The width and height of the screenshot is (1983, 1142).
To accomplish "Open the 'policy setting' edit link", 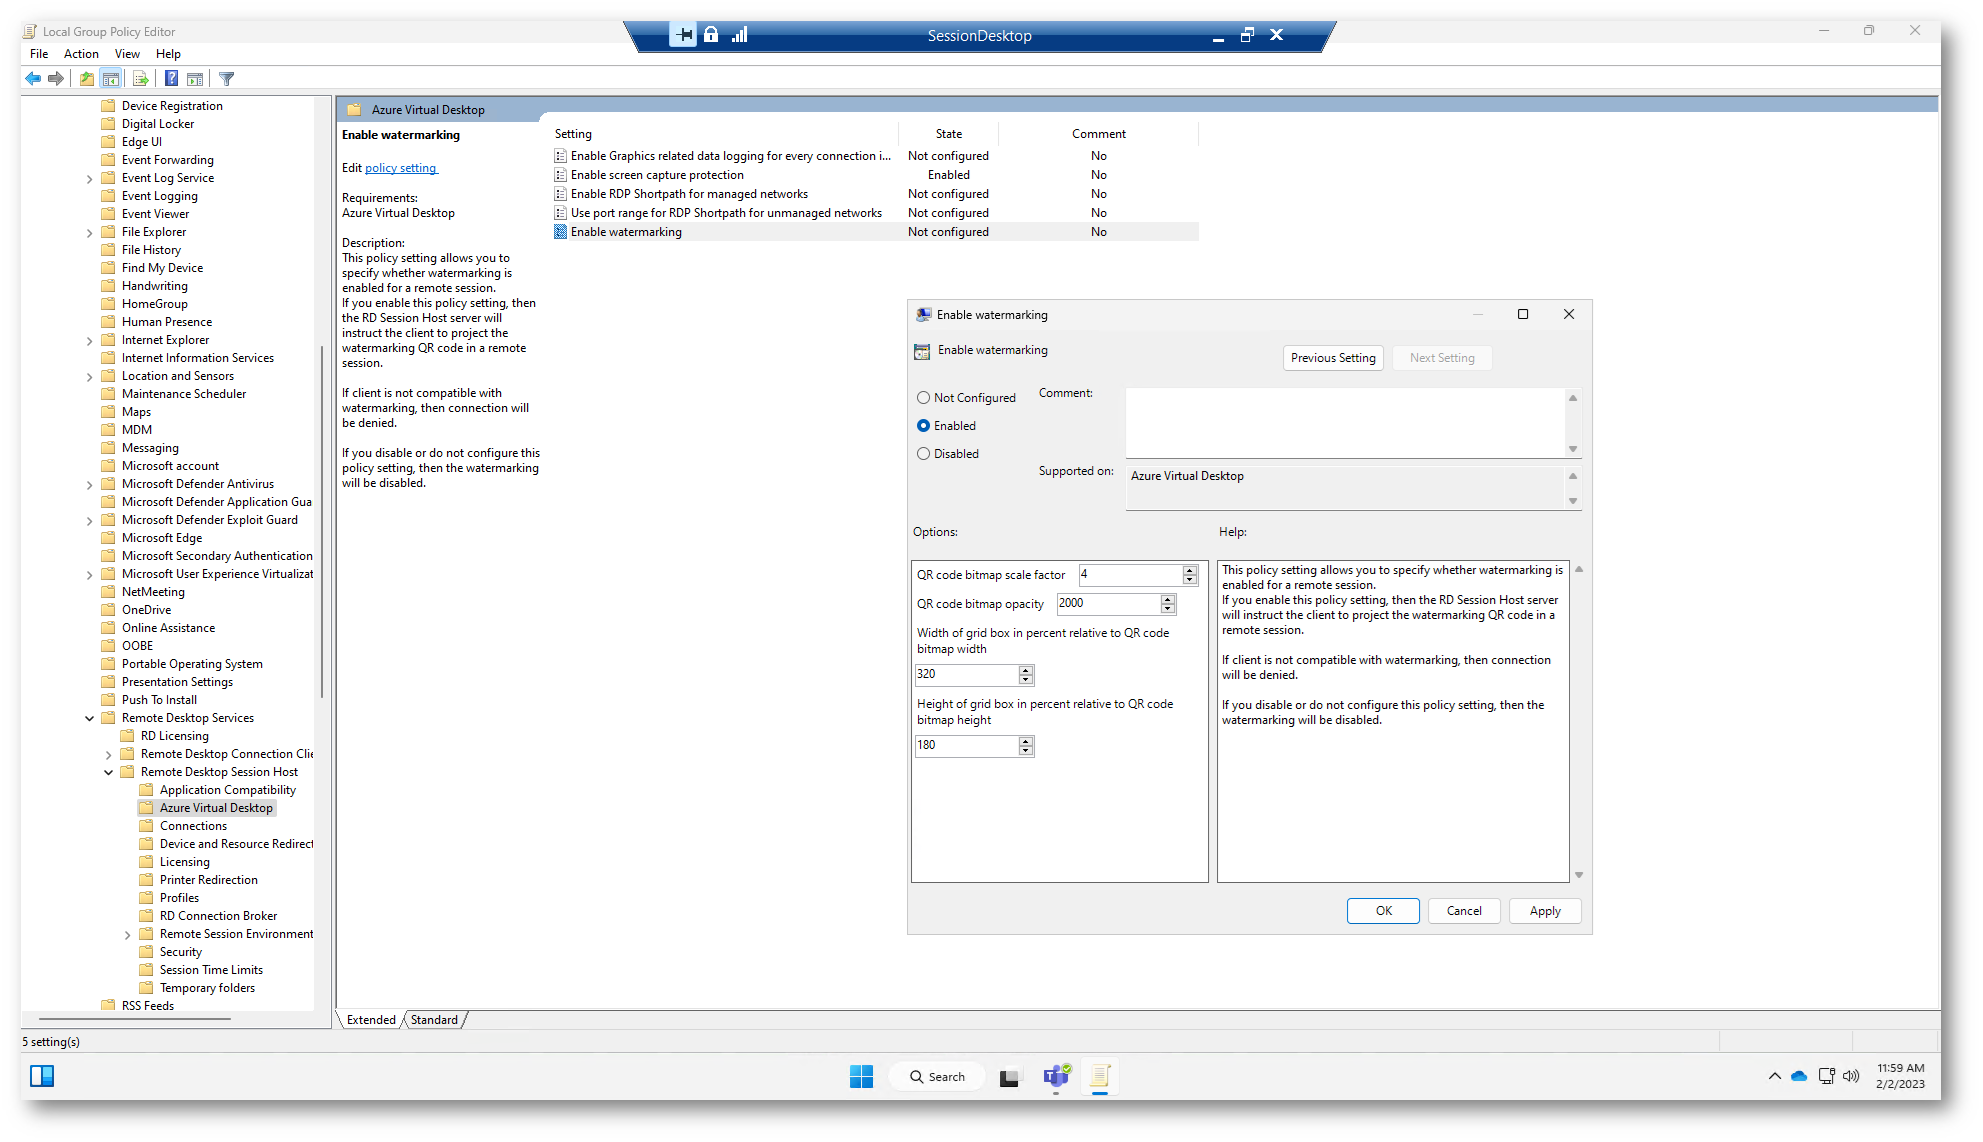I will click(x=401, y=168).
